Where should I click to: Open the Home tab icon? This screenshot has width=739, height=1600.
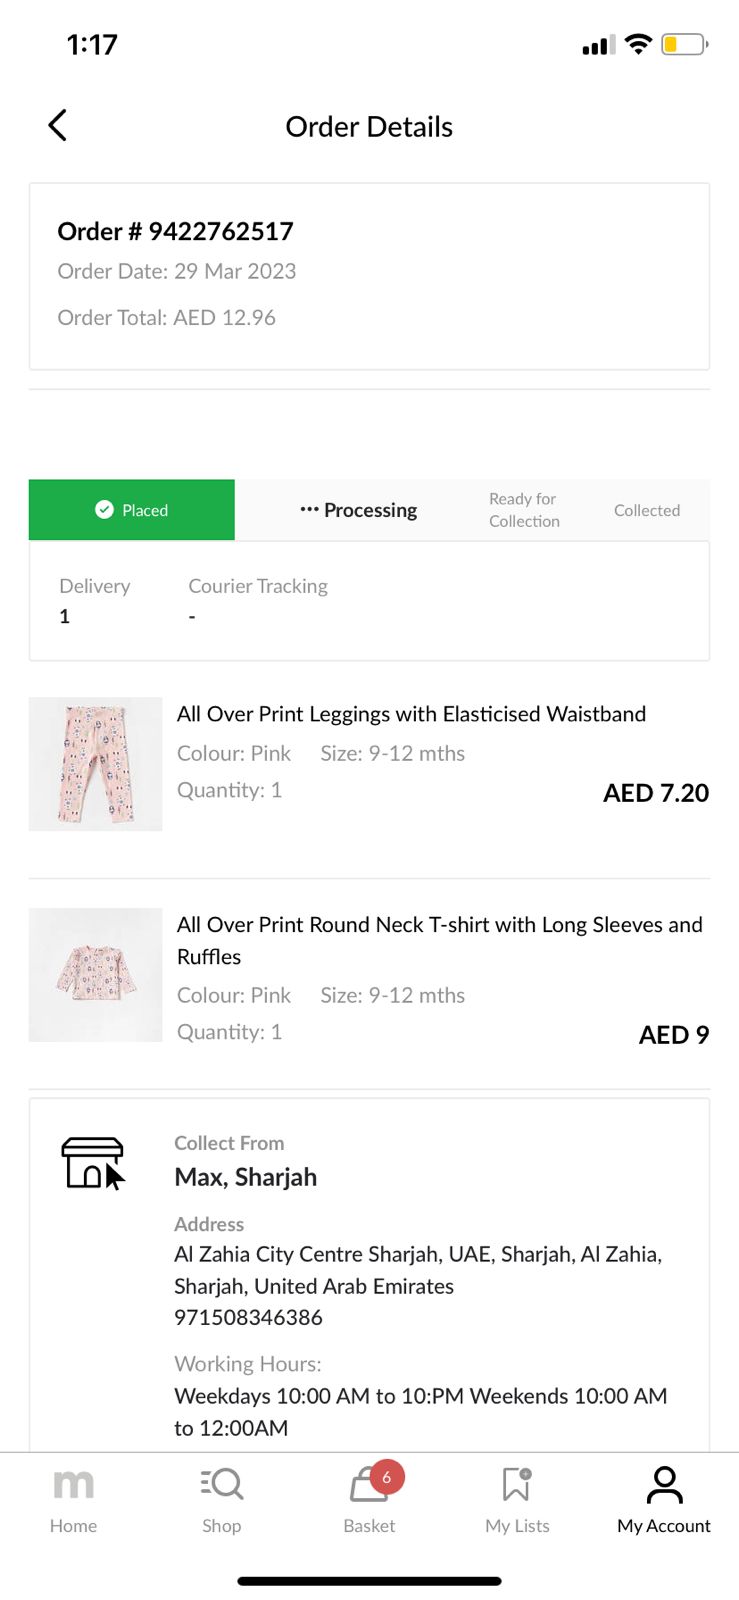point(73,1485)
